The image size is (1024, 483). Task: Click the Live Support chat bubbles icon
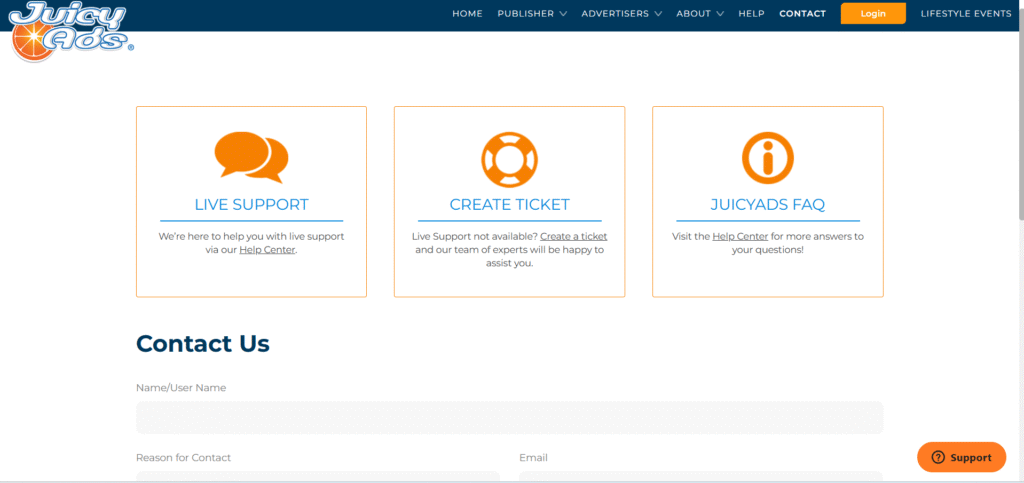[x=251, y=157]
